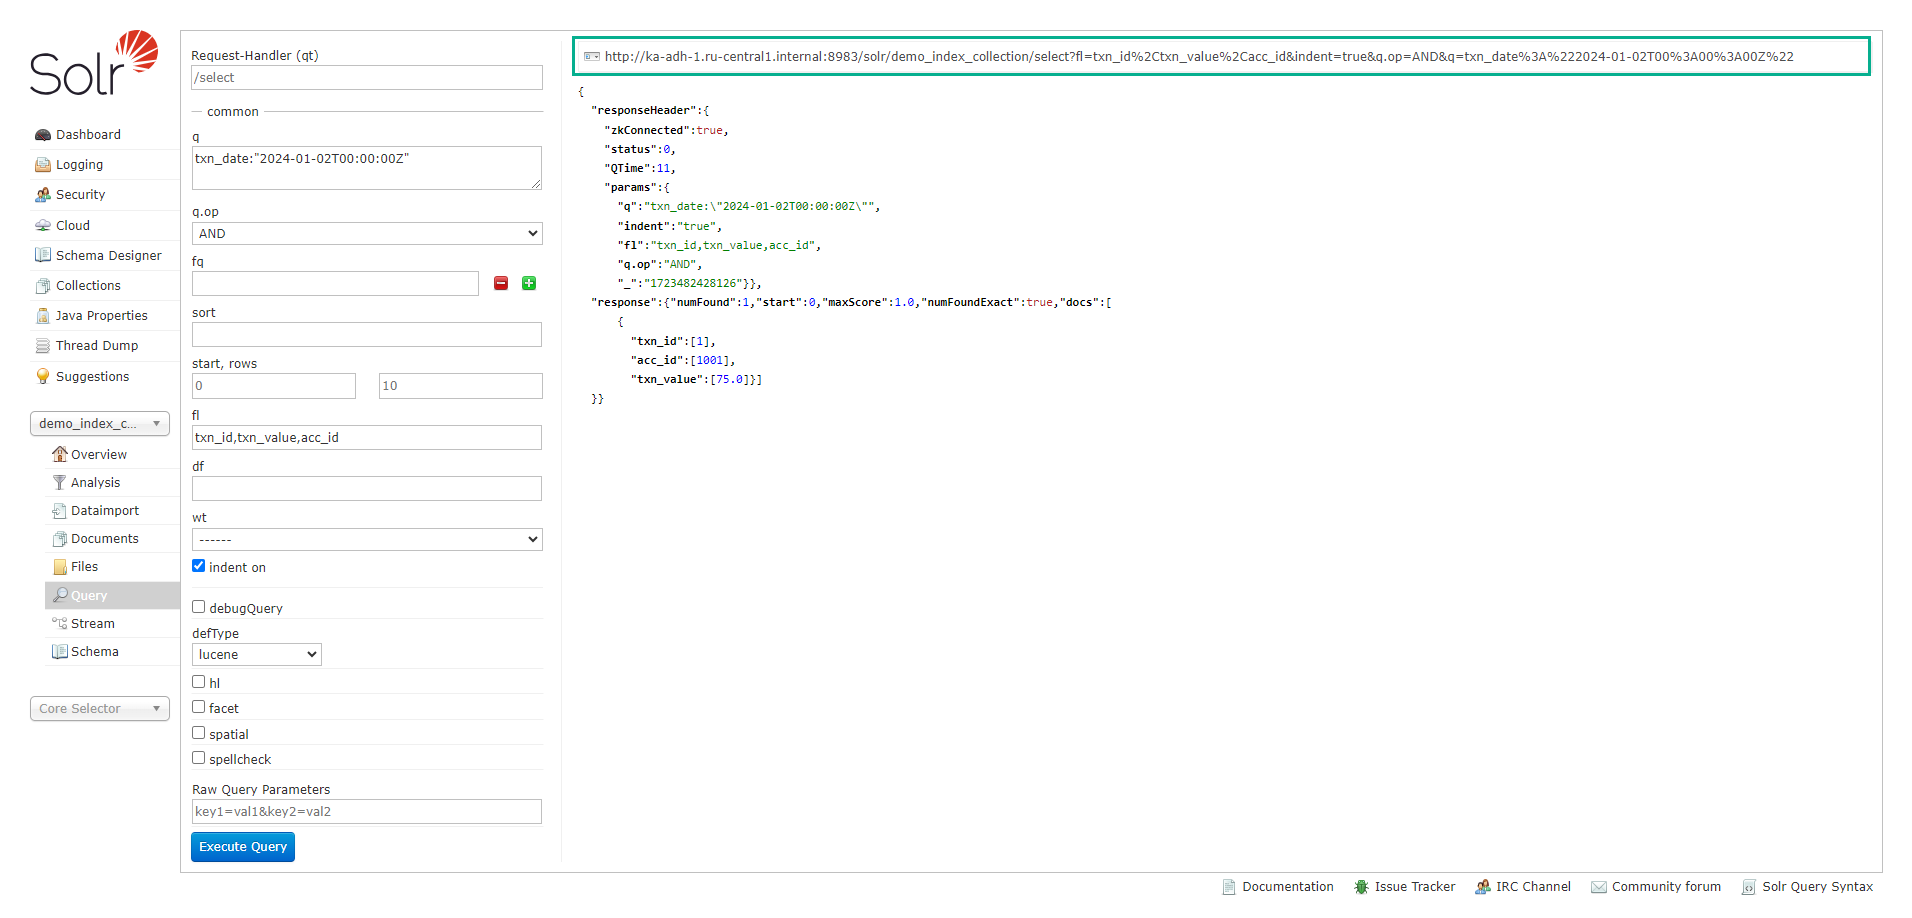The image size is (1912, 918).
Task: Click into the q query textarea
Action: [367, 168]
